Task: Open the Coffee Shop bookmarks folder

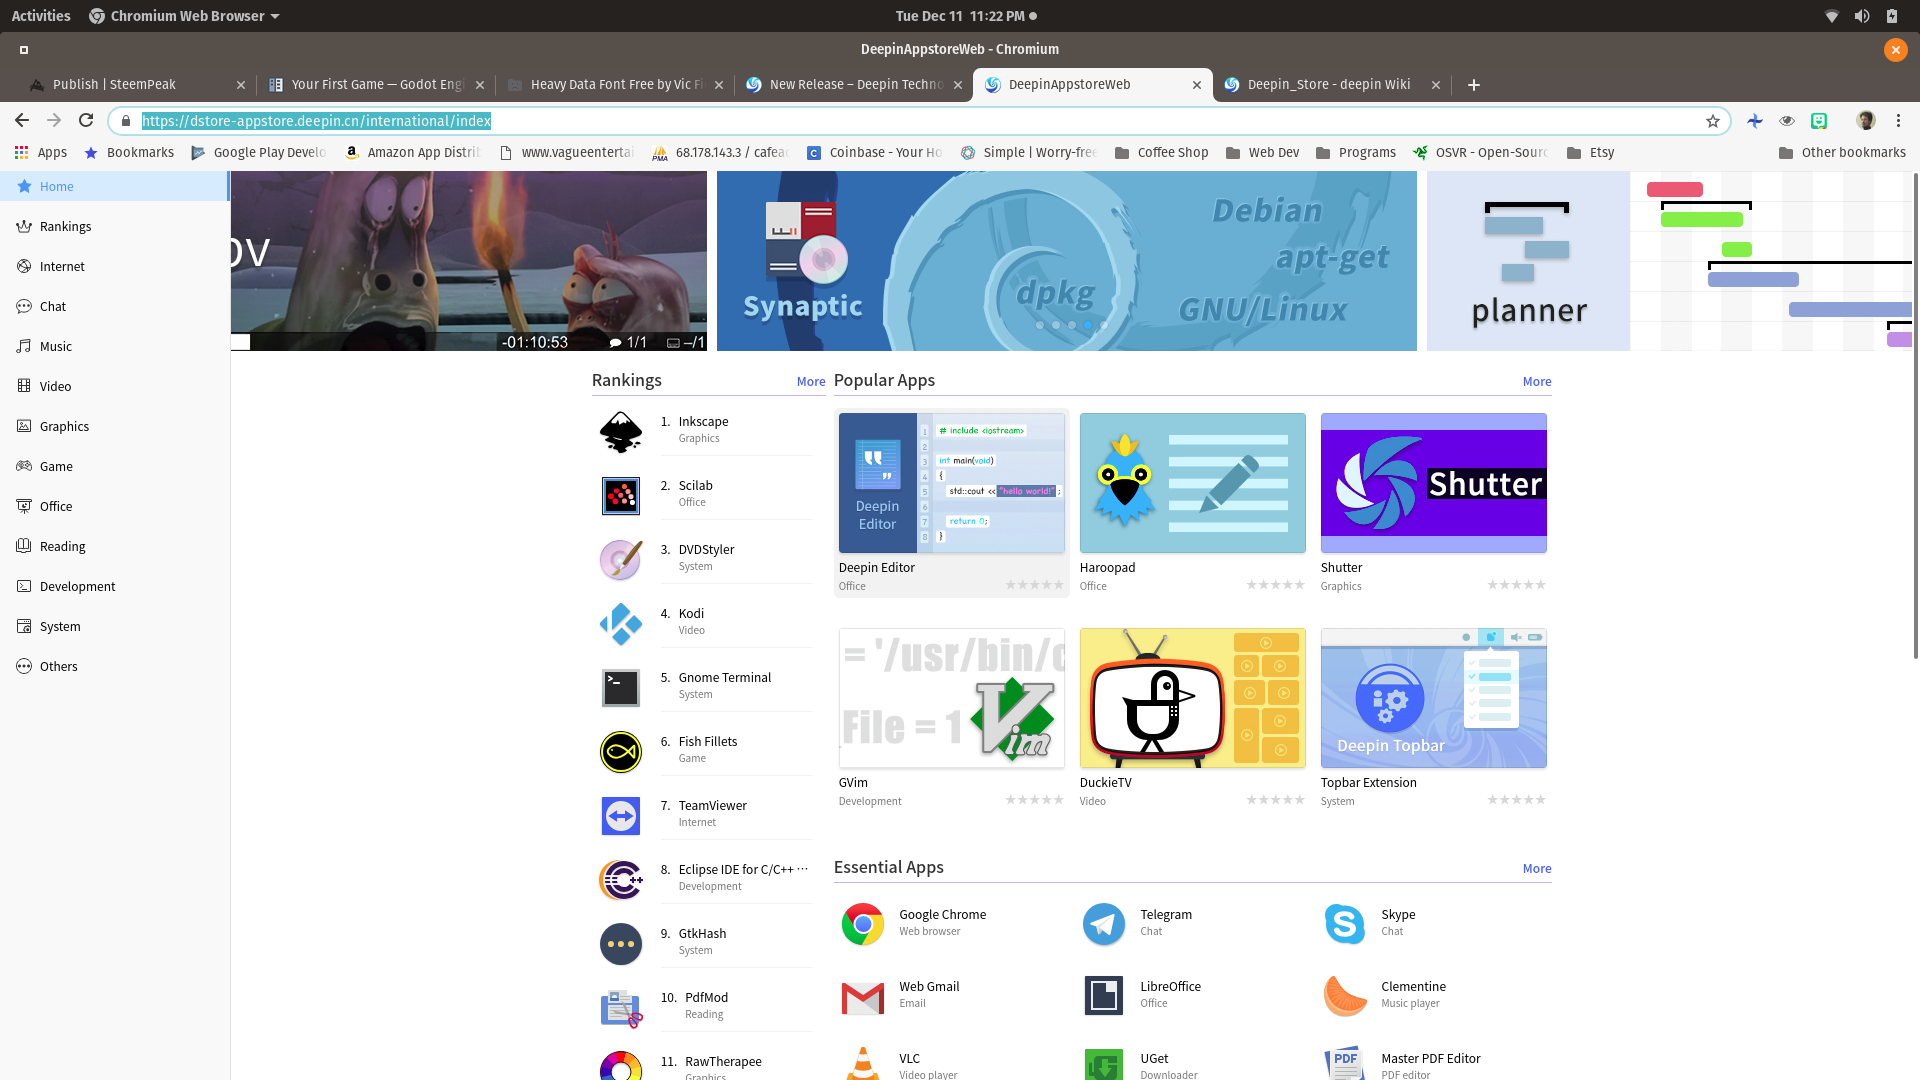Action: (x=1161, y=153)
